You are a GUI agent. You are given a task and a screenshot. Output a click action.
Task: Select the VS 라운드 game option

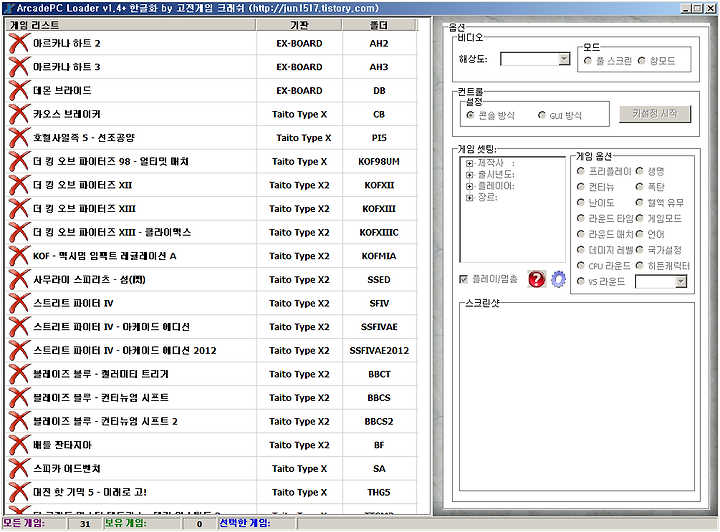click(x=580, y=281)
